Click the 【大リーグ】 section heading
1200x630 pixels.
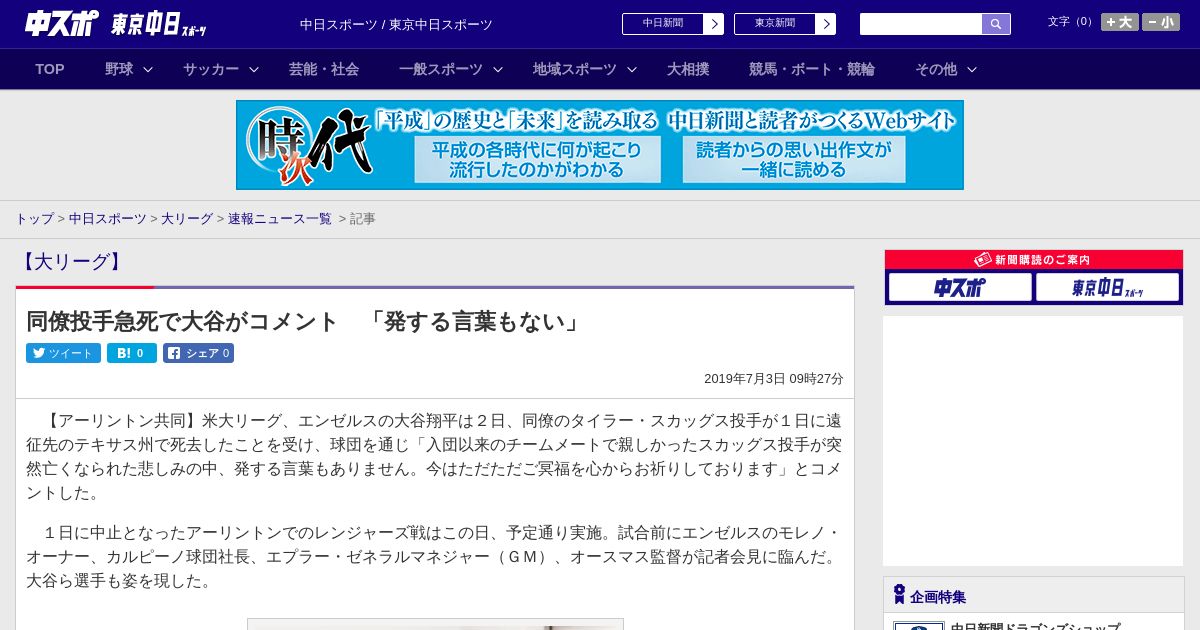[72, 262]
